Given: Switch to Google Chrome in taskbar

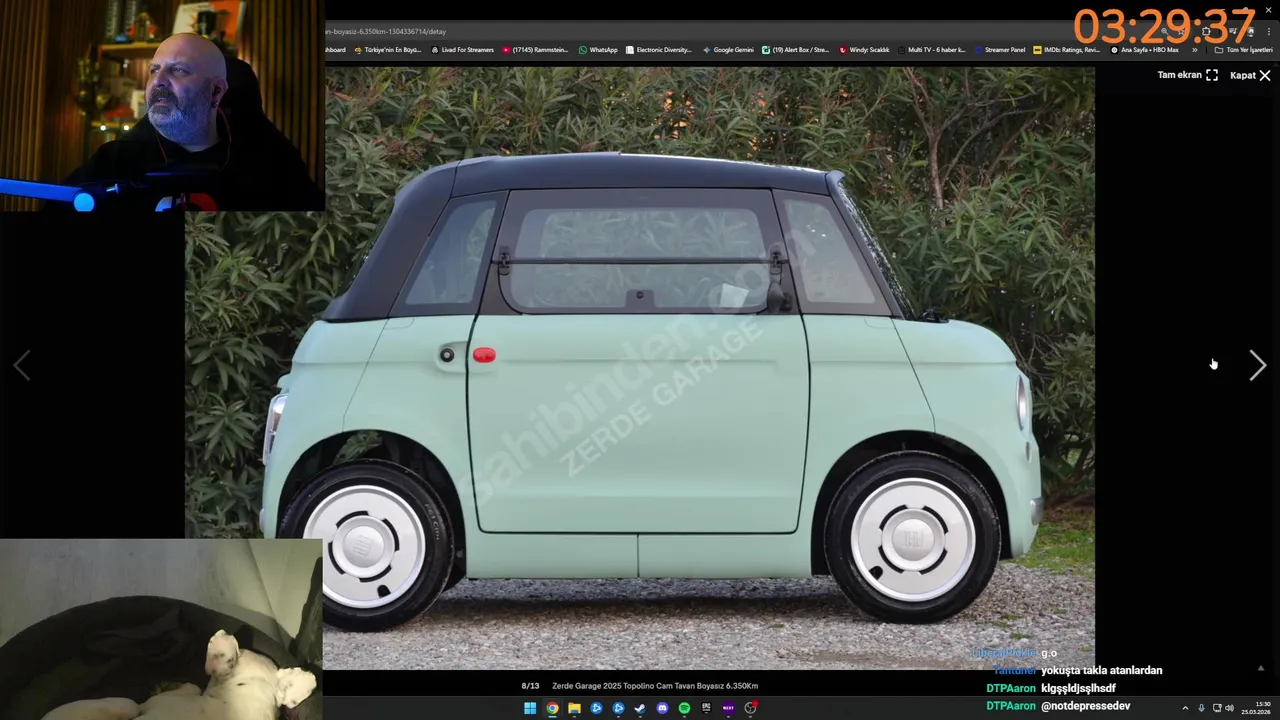Looking at the screenshot, I should (552, 708).
